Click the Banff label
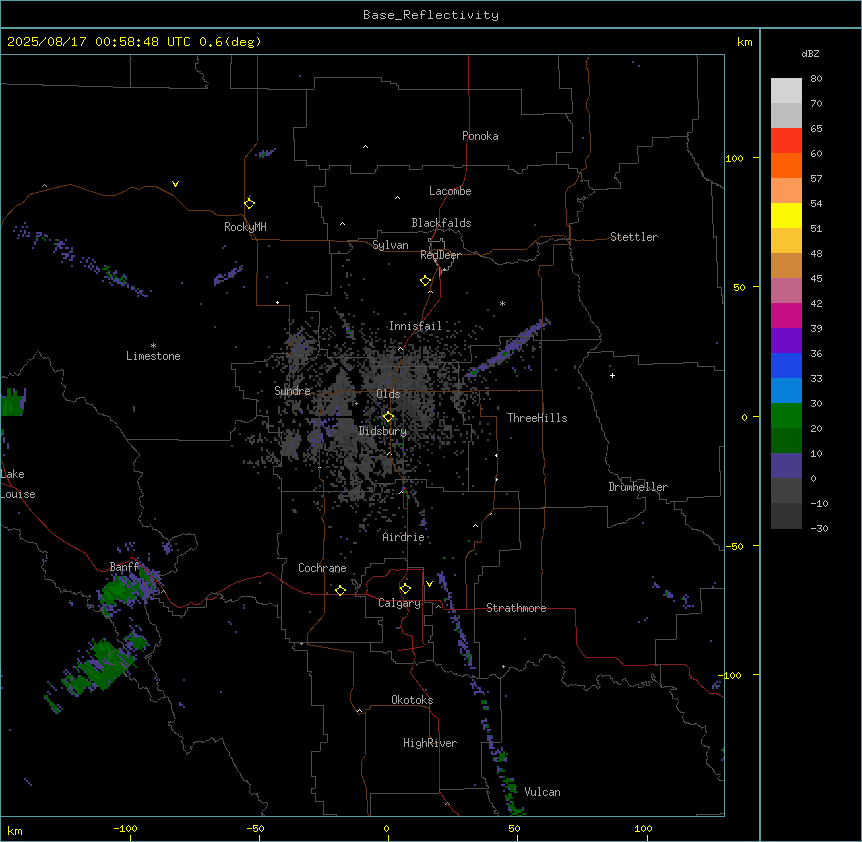The image size is (862, 842). coord(124,567)
